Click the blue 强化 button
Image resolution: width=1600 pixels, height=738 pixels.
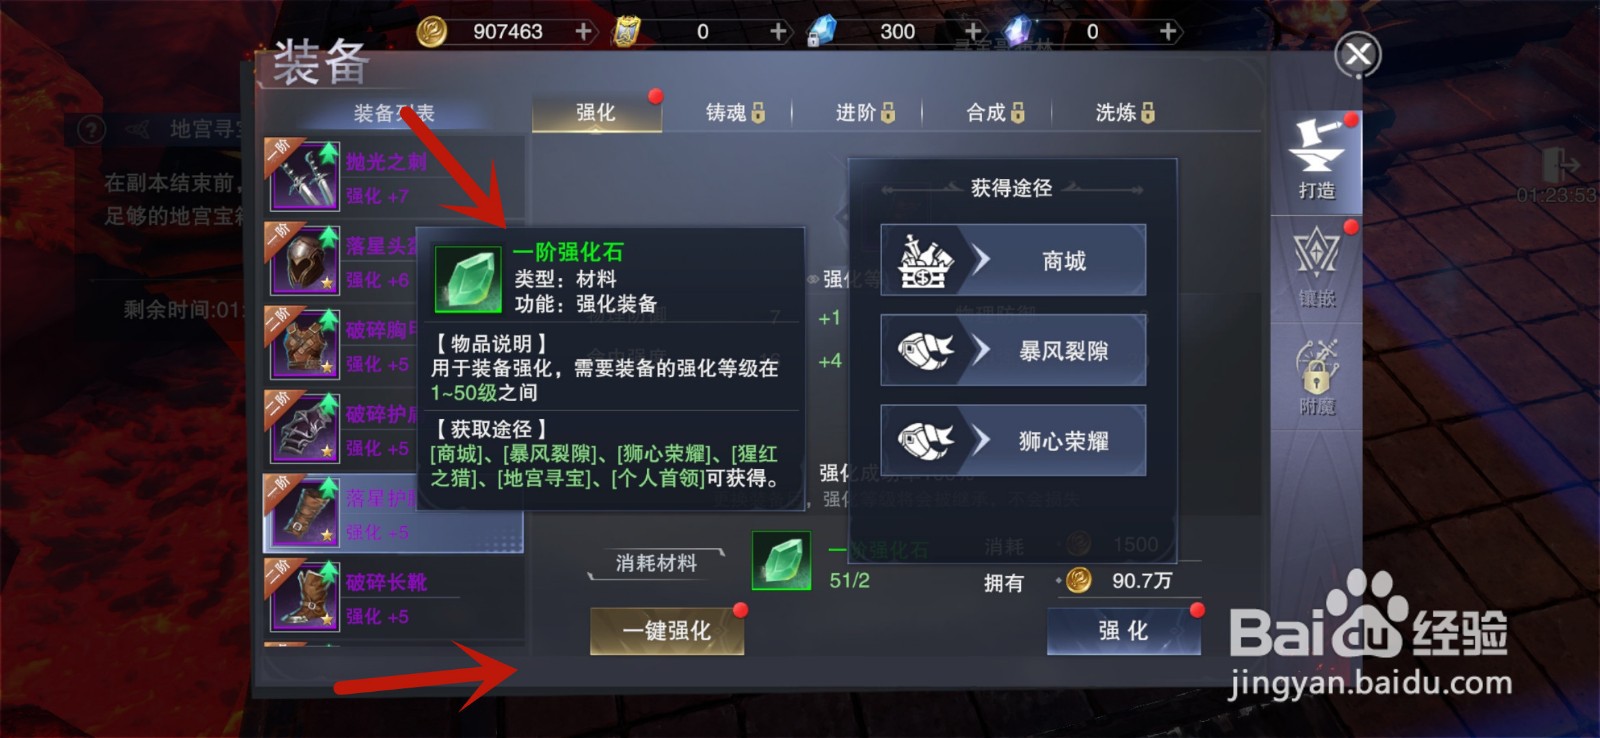(x=1124, y=631)
